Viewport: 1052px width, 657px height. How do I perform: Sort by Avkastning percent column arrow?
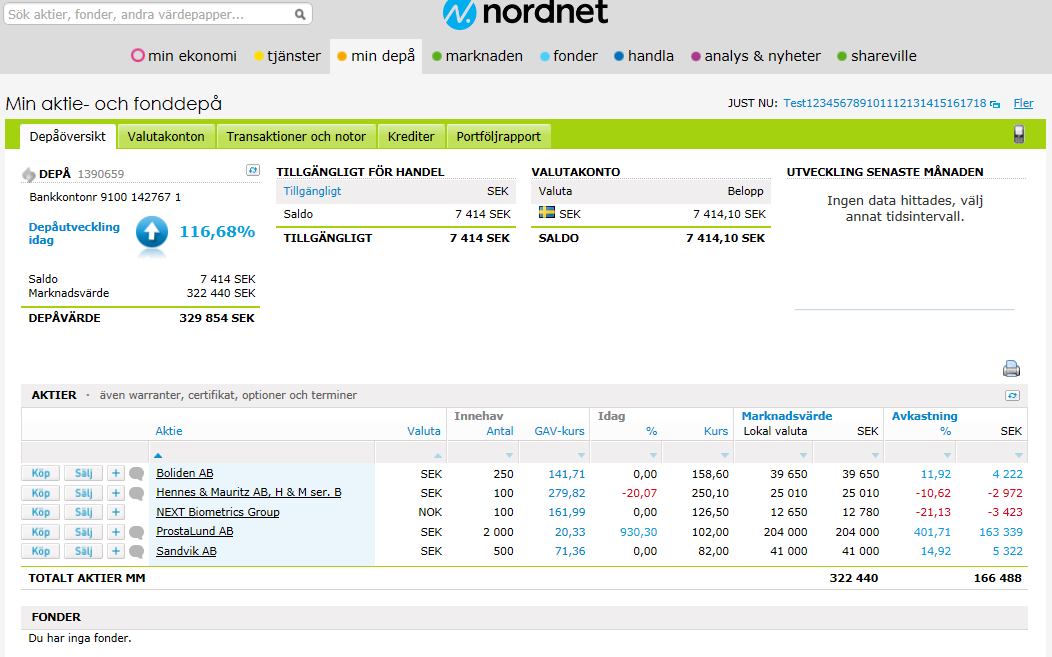[x=947, y=455]
